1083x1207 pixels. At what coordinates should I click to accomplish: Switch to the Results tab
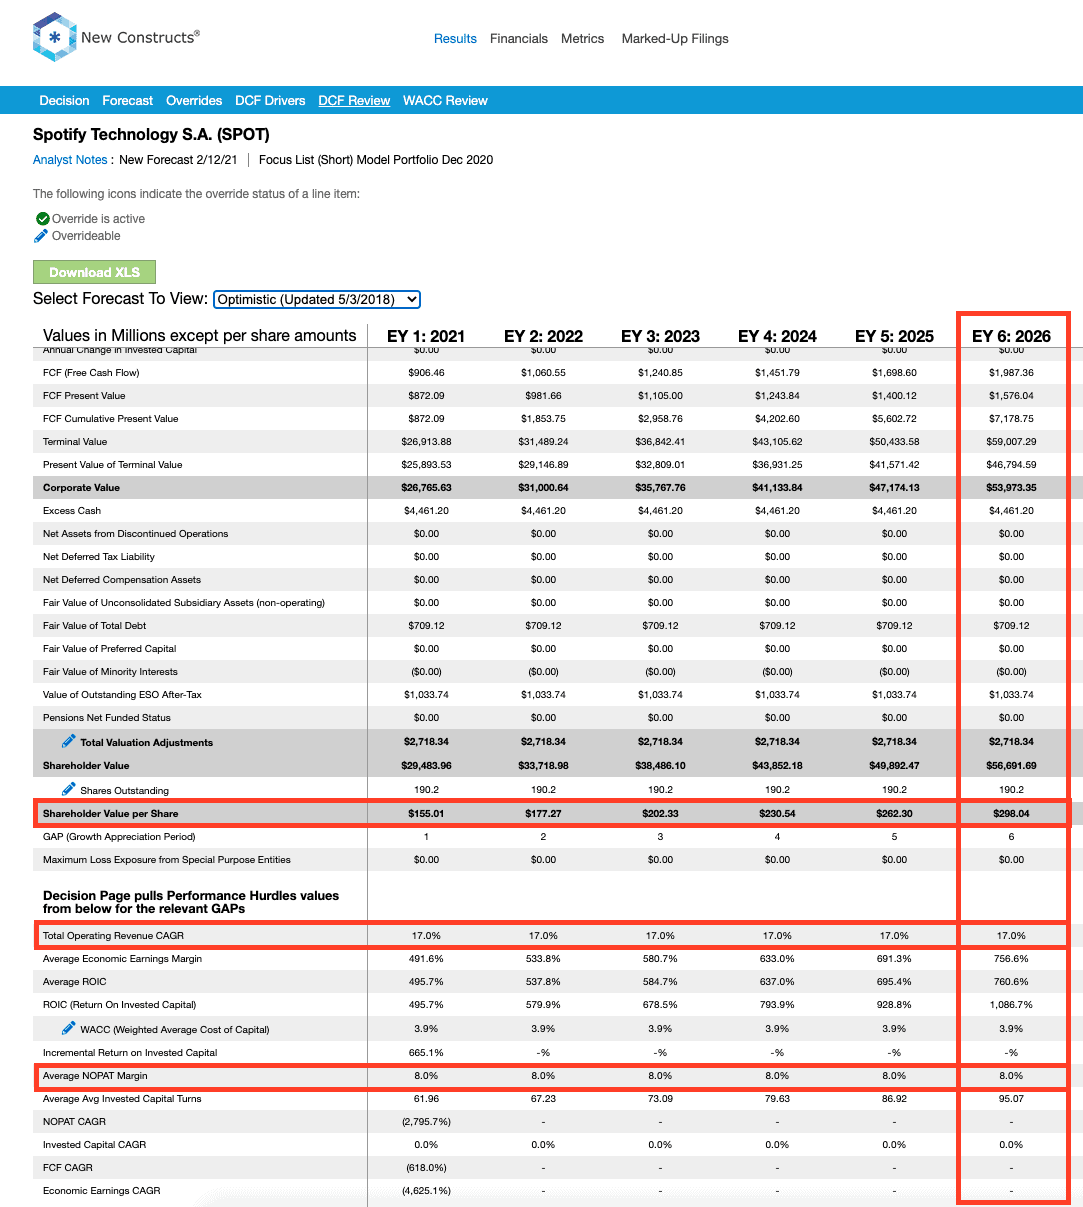tap(455, 39)
